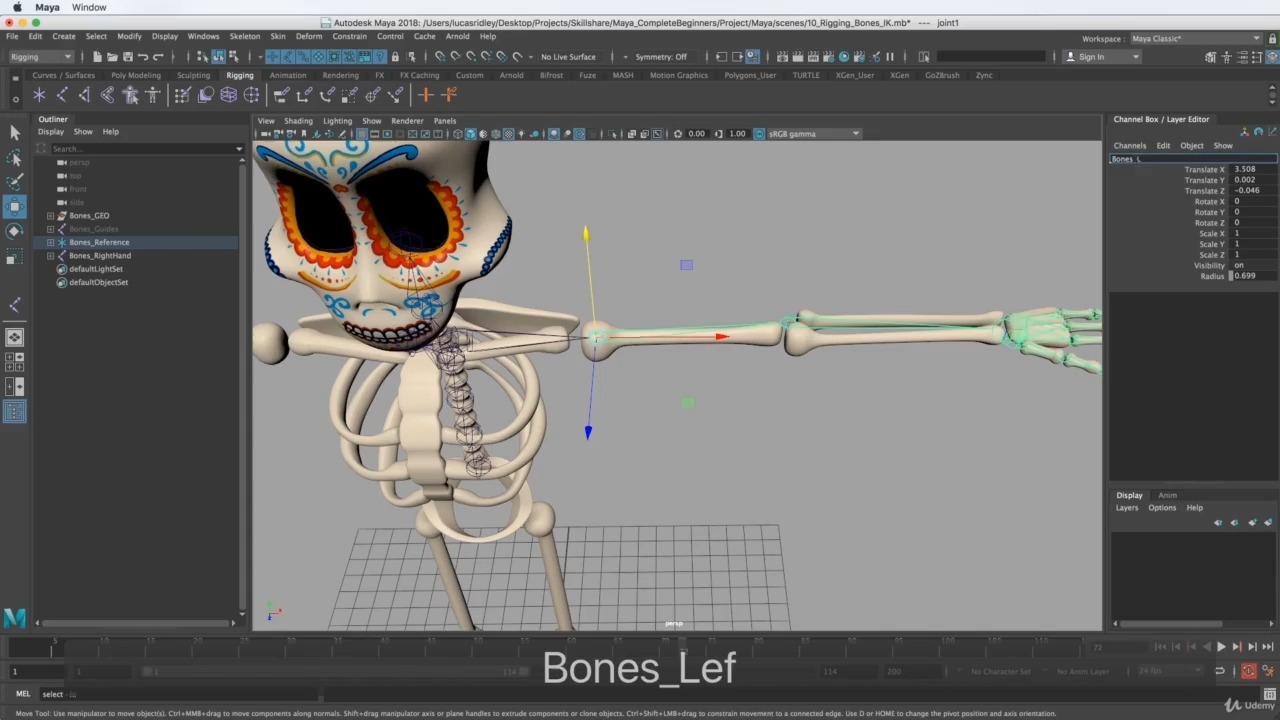
Task: Expand the Bones_GEO node in Outliner
Action: pyautogui.click(x=50, y=216)
